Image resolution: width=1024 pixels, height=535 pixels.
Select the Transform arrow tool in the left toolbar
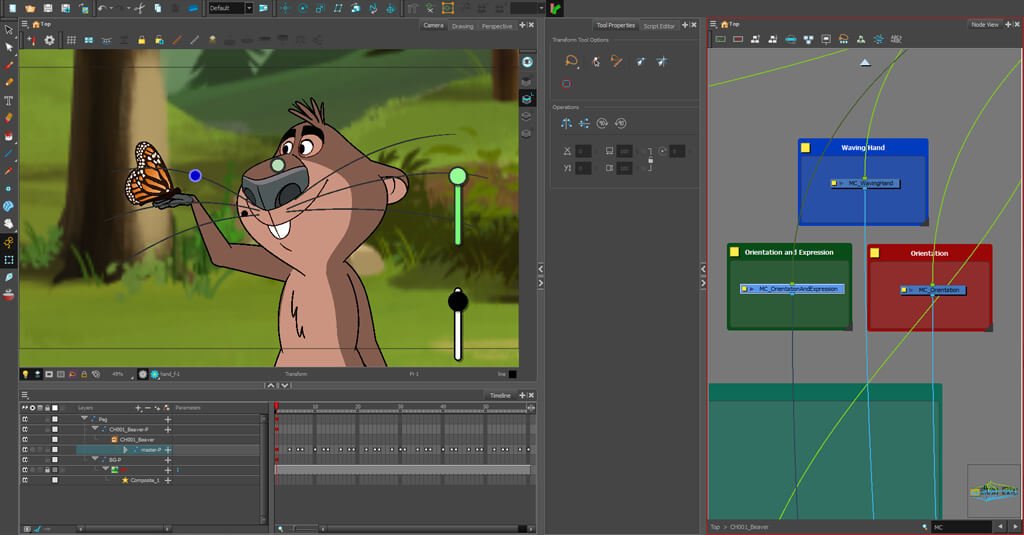click(x=8, y=29)
